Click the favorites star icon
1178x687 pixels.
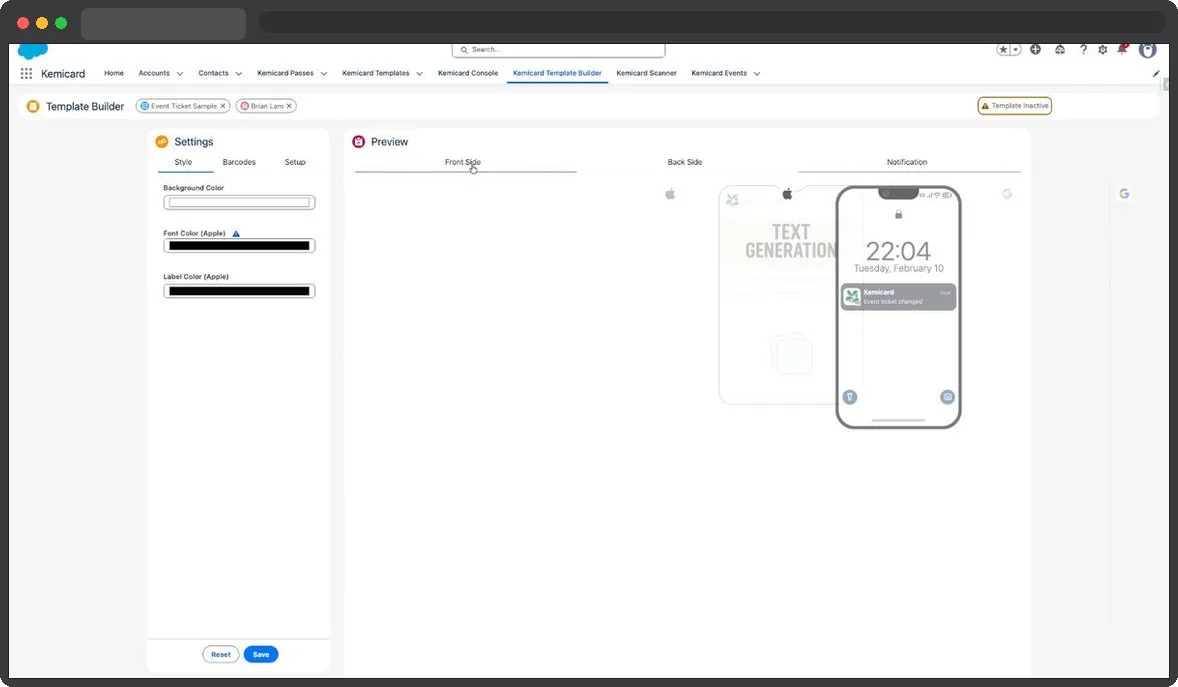click(x=1003, y=50)
